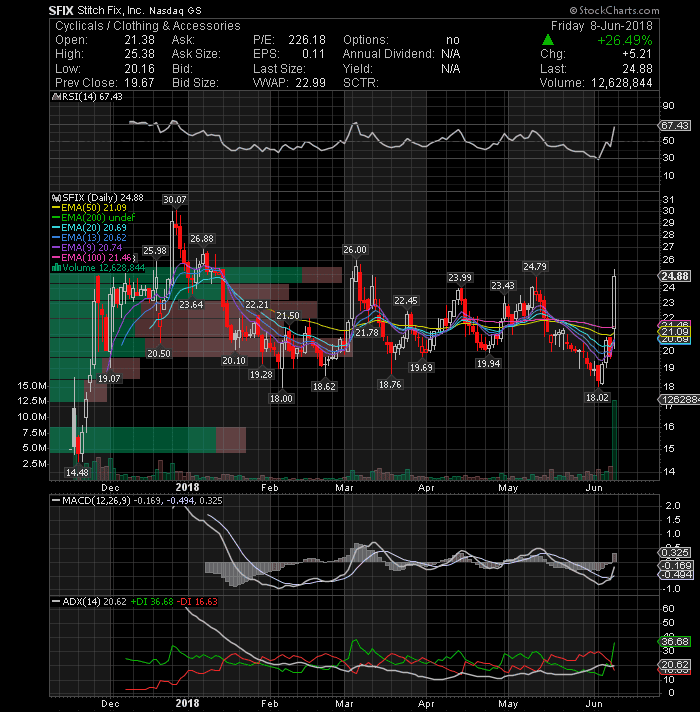Select the VWAP value 22.99

310,83
